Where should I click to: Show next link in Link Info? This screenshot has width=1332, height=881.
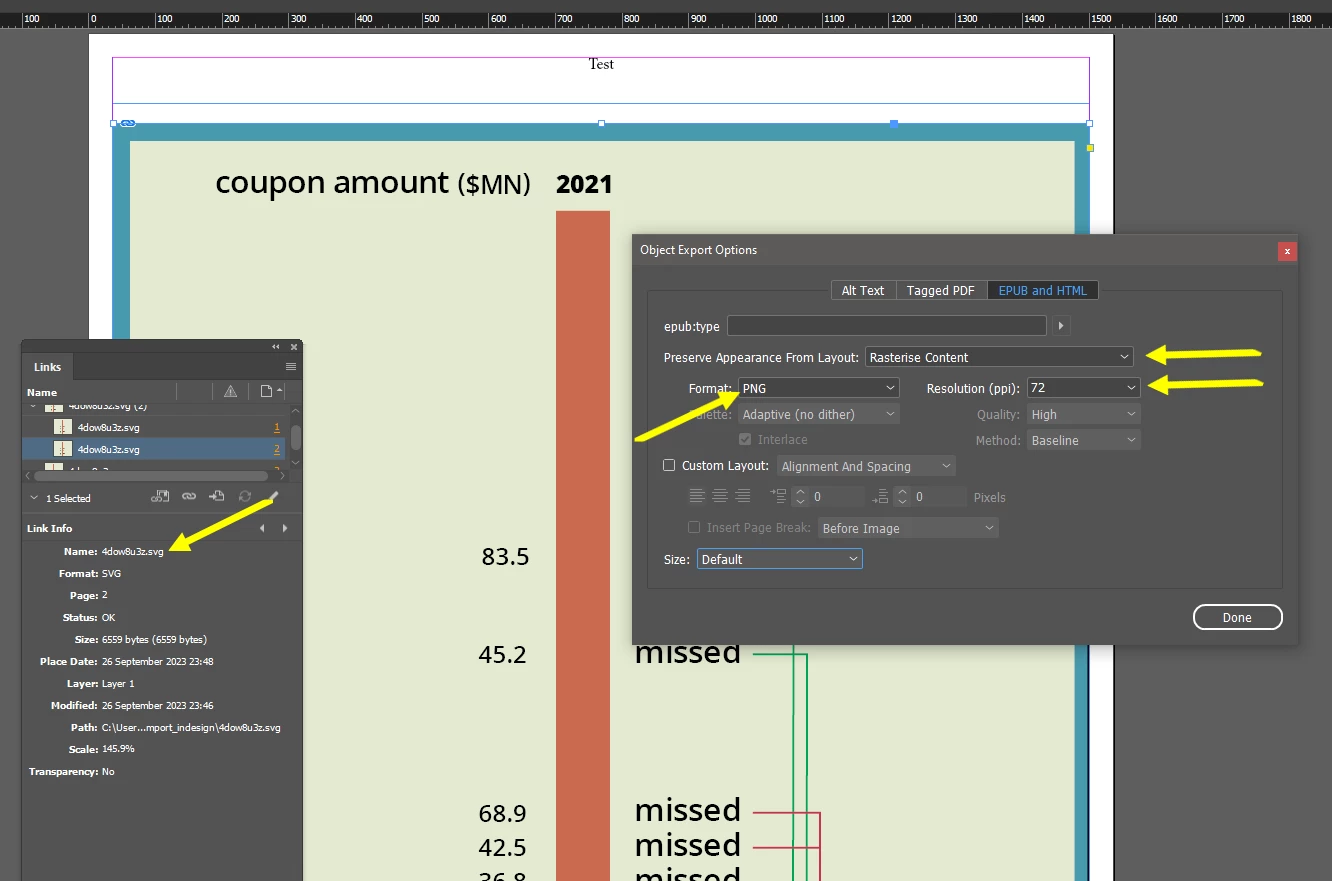[285, 528]
